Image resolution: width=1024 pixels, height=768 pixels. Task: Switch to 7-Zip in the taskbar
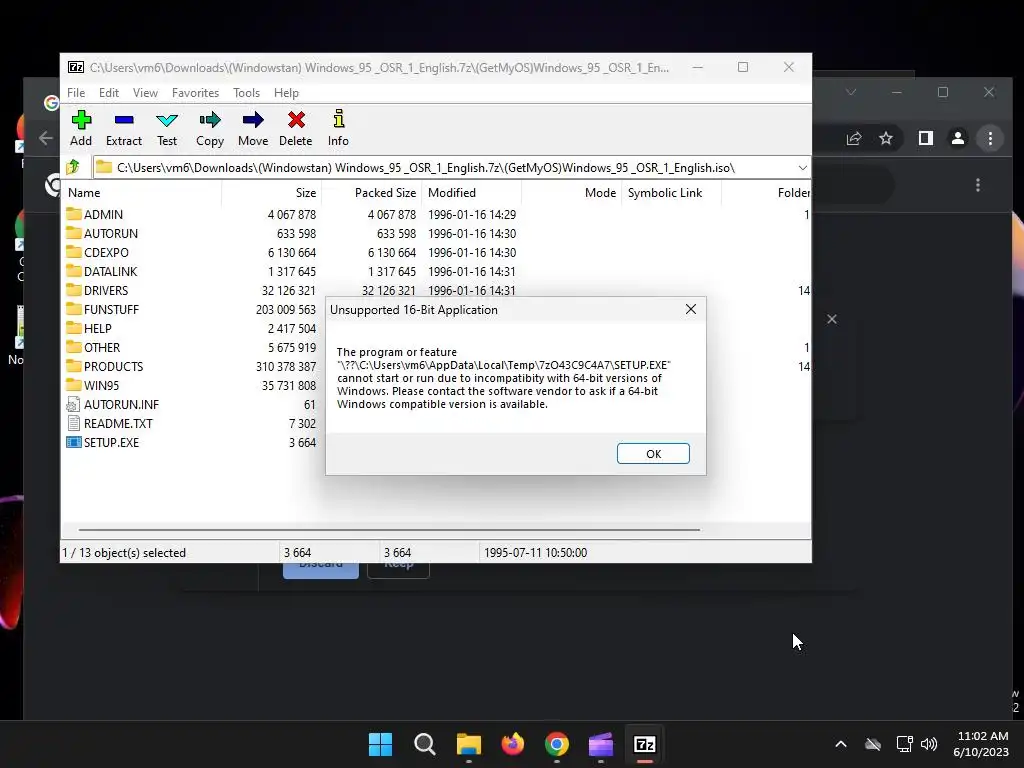tap(645, 744)
